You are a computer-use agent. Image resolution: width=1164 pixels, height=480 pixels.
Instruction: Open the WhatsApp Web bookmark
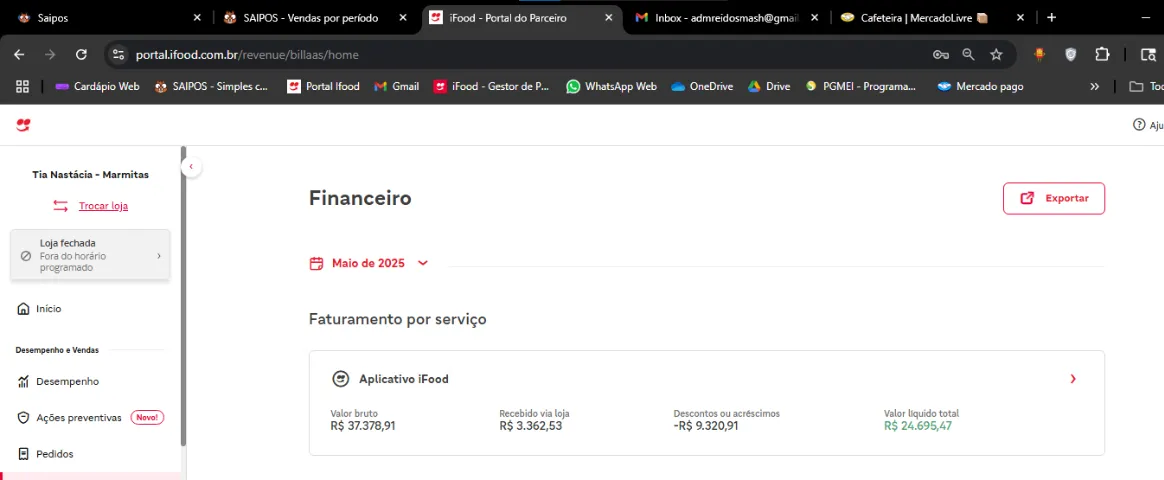[x=612, y=86]
